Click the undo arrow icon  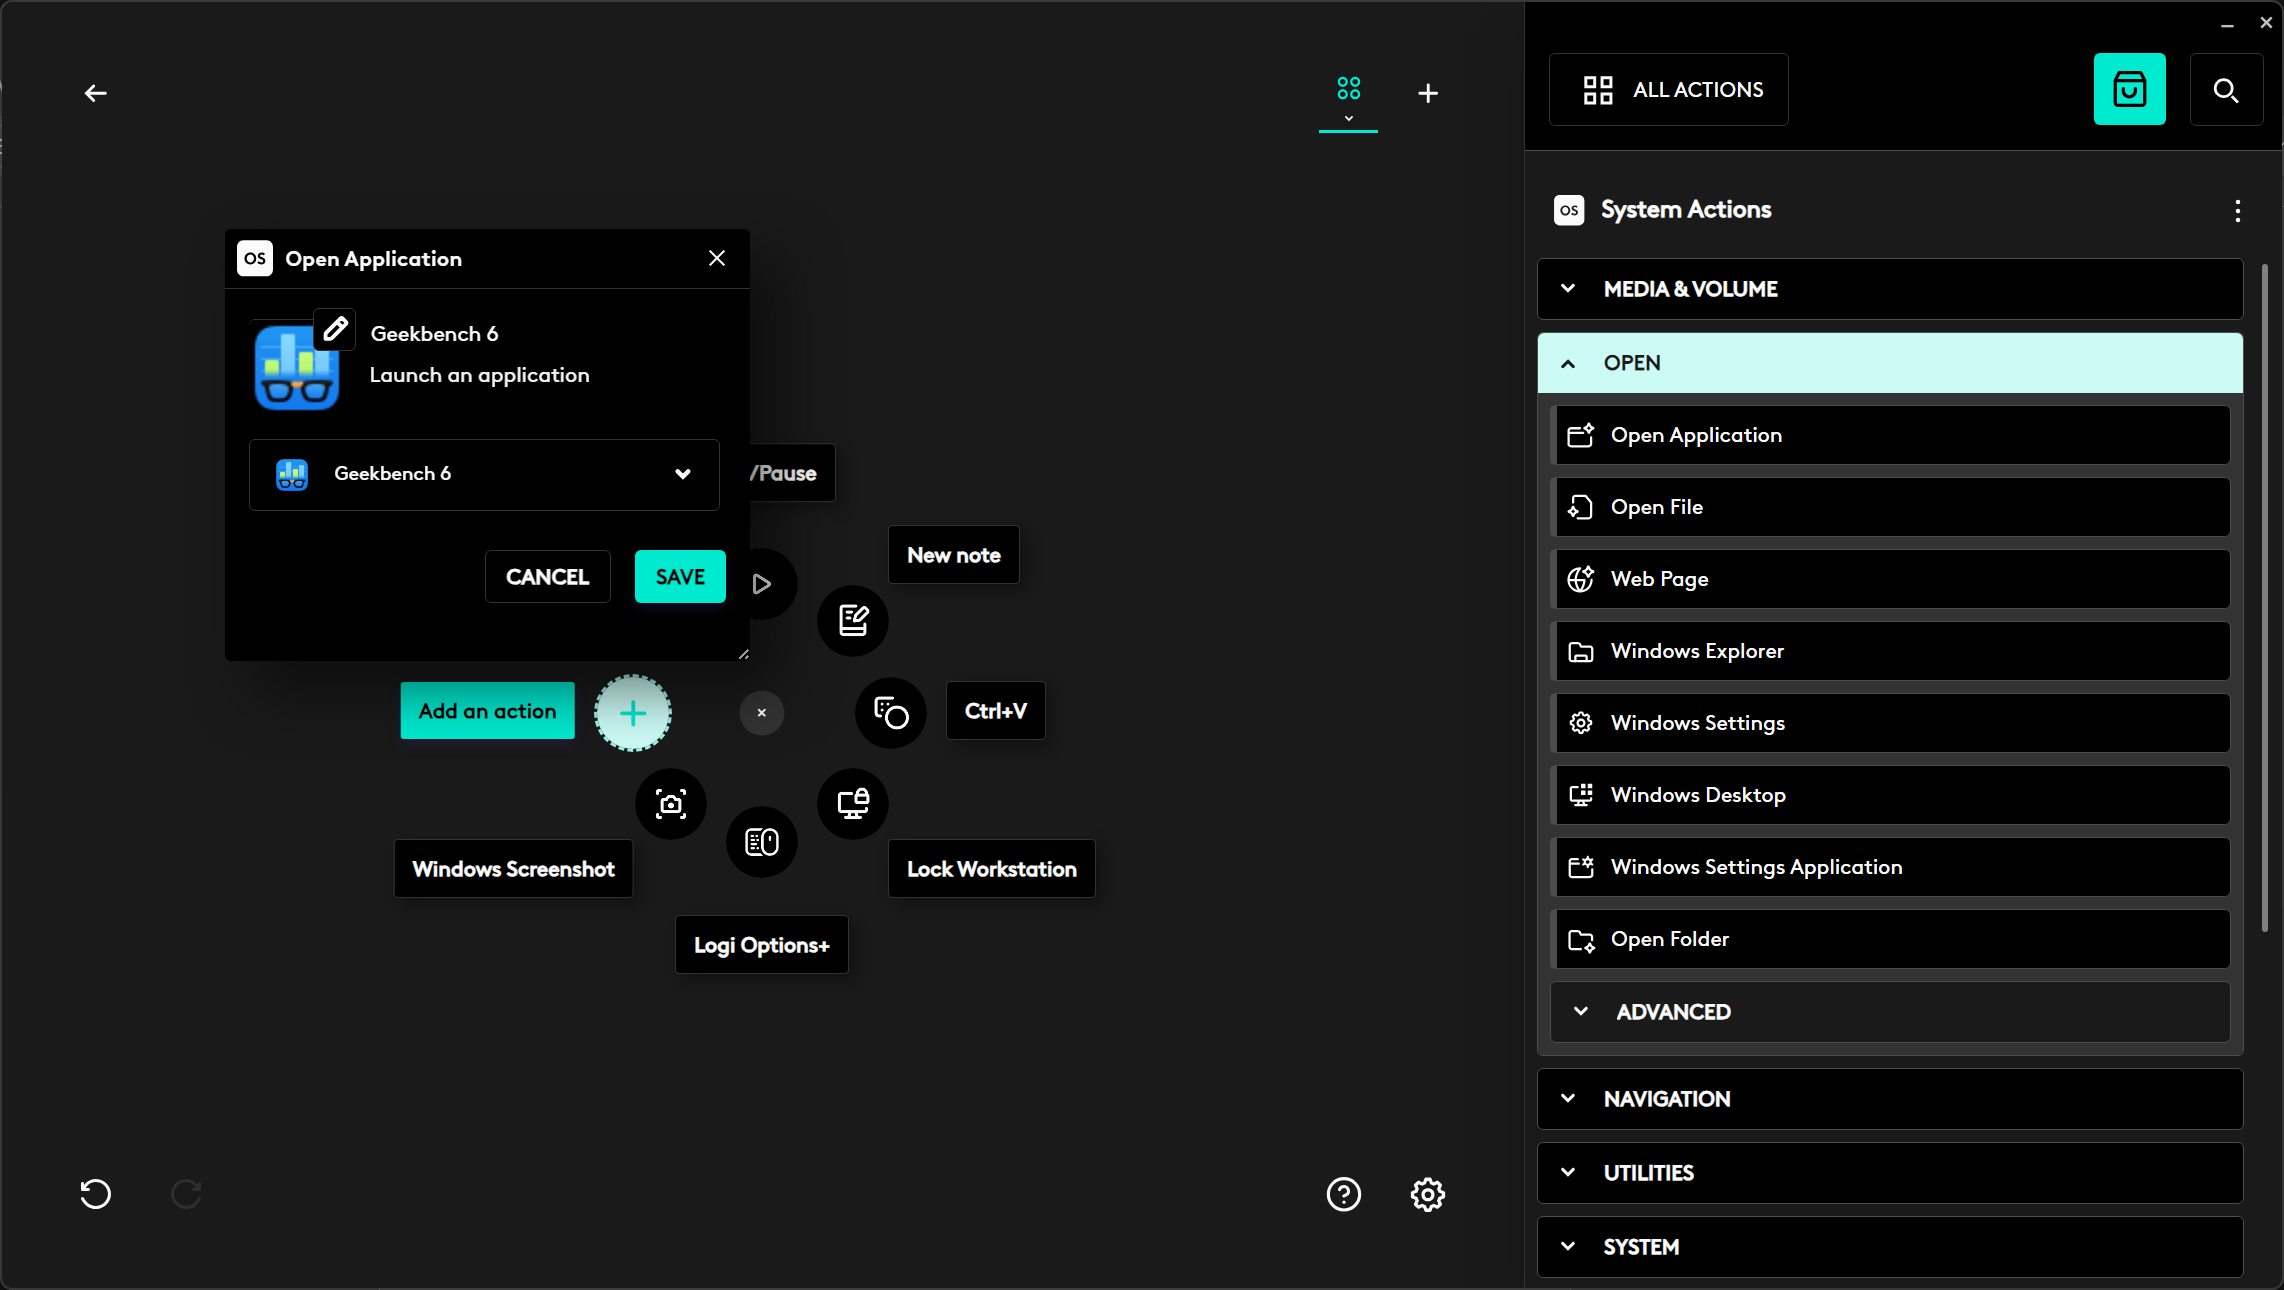(x=95, y=1194)
